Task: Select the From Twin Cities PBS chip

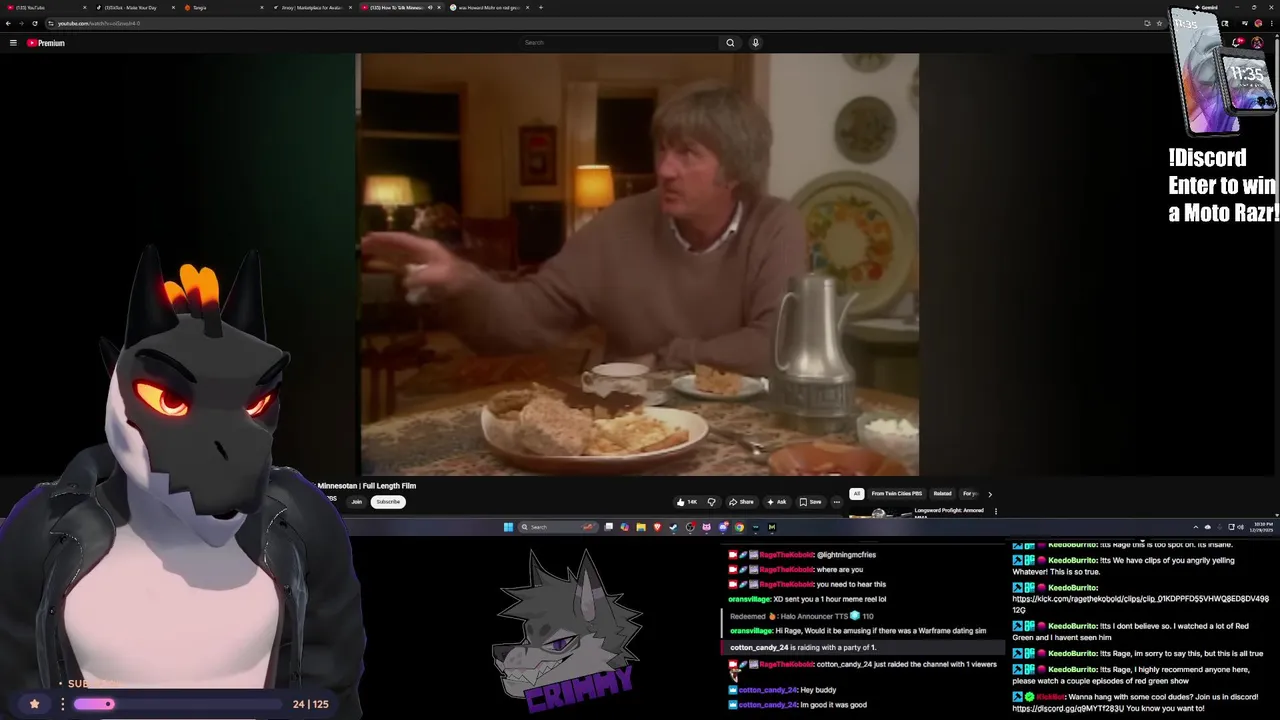Action: [x=897, y=494]
